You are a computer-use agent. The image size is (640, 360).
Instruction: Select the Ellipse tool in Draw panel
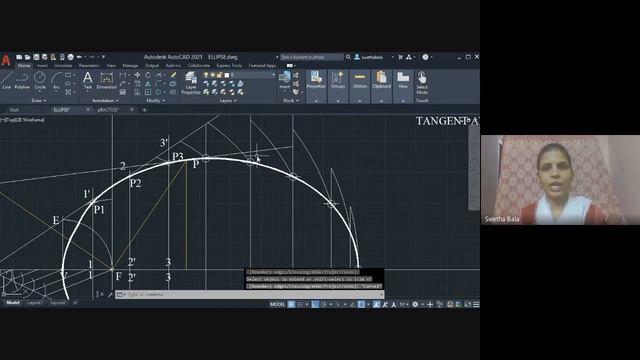(68, 84)
